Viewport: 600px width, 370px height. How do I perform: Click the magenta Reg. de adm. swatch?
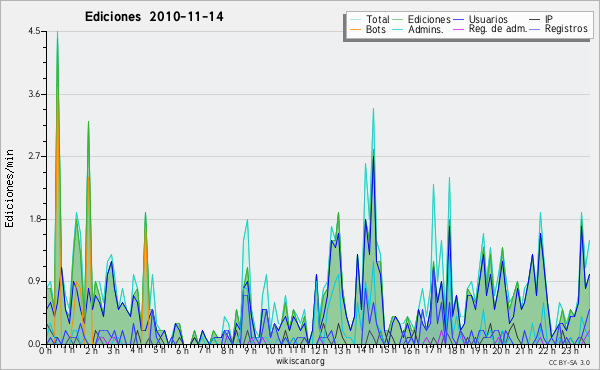pyautogui.click(x=458, y=29)
